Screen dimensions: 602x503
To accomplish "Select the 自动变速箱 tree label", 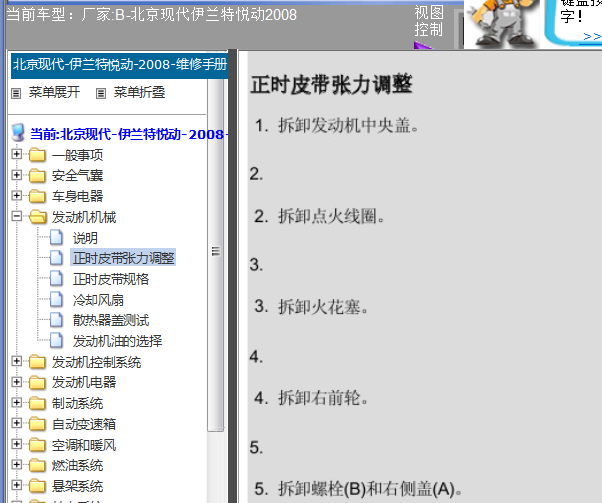I will (84, 424).
